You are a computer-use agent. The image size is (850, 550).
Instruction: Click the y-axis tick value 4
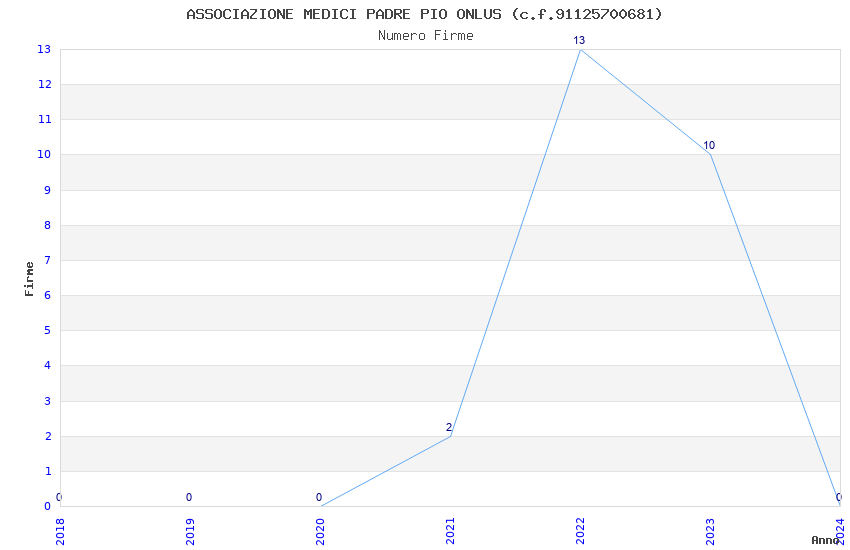48,366
